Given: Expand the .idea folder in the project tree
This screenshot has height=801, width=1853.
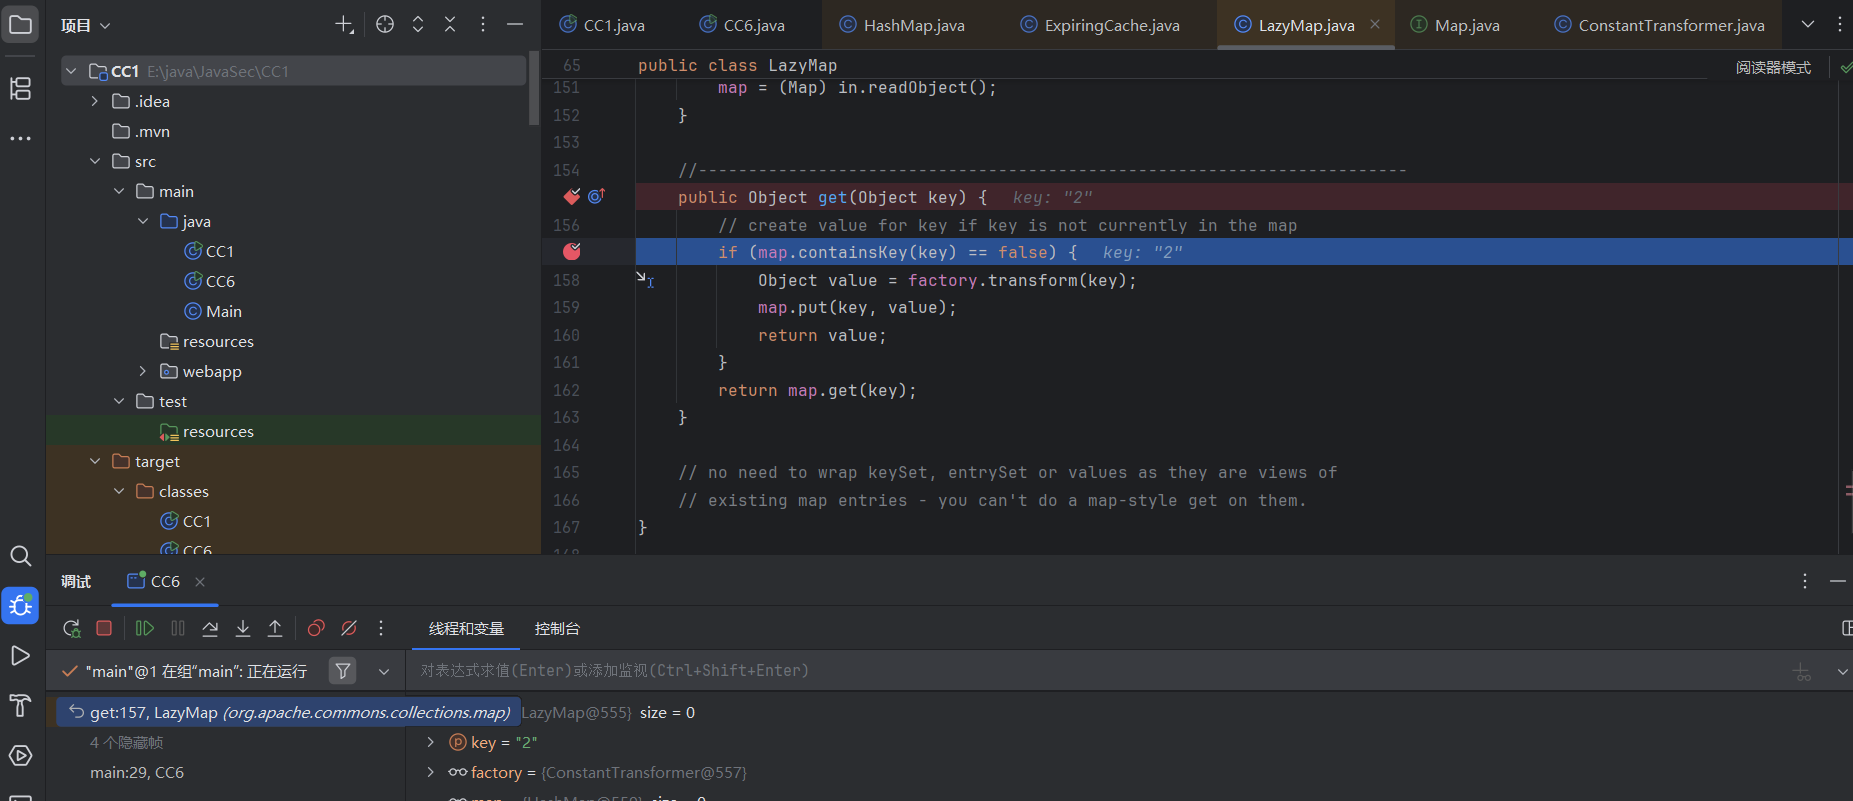Looking at the screenshot, I should [x=95, y=101].
